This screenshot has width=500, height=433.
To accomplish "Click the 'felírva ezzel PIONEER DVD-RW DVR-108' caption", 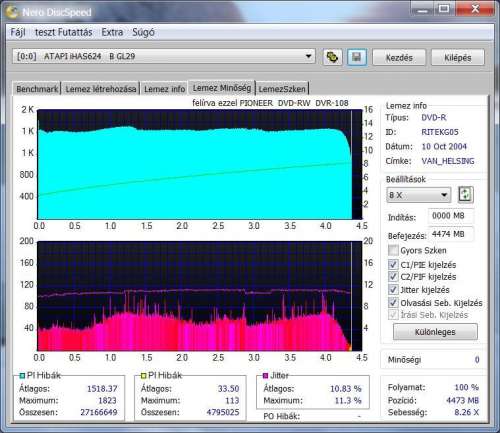I will [270, 103].
